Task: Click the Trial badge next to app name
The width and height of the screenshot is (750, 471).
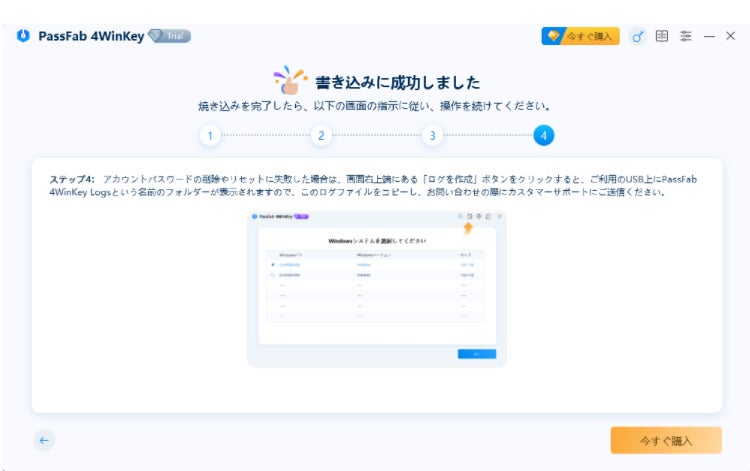Action: pyautogui.click(x=170, y=36)
